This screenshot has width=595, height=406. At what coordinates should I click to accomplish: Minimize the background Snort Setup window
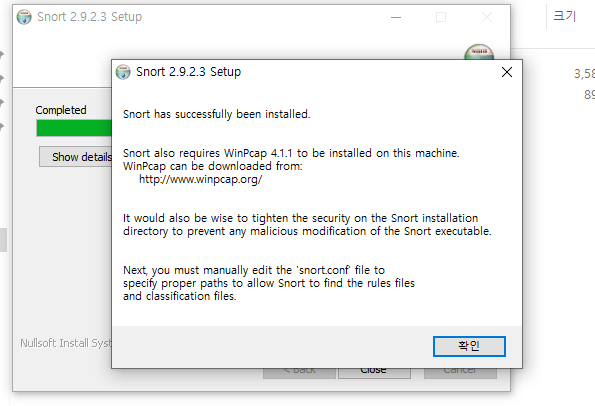[x=396, y=17]
